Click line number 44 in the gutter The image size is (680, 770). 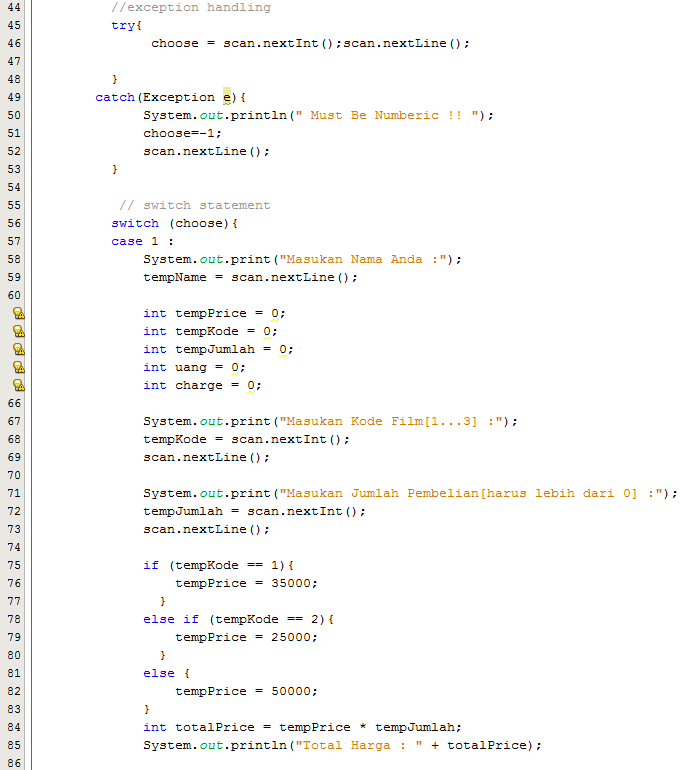pyautogui.click(x=14, y=7)
